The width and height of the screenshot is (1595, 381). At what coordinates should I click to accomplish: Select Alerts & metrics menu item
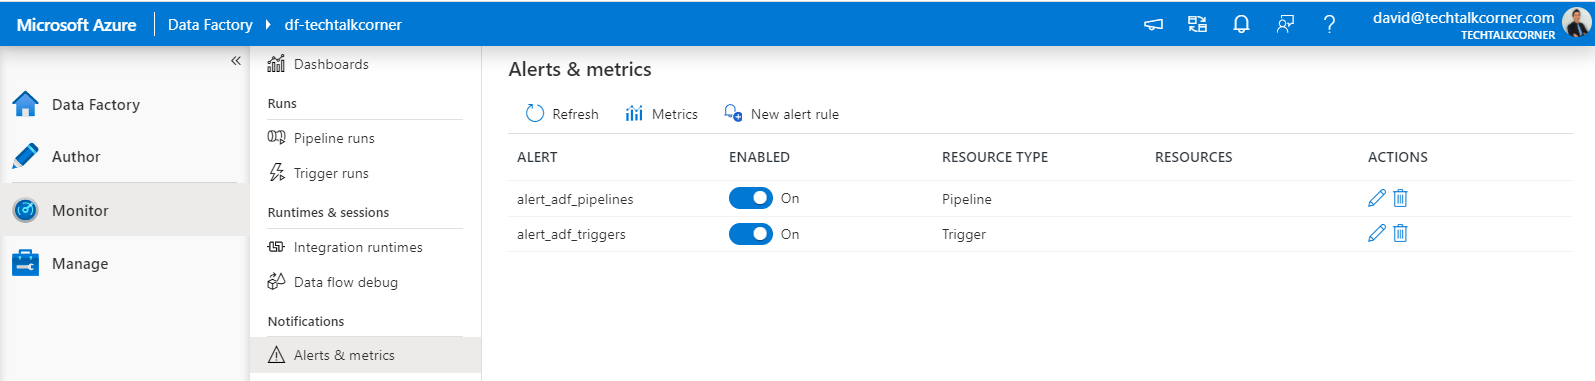(365, 355)
